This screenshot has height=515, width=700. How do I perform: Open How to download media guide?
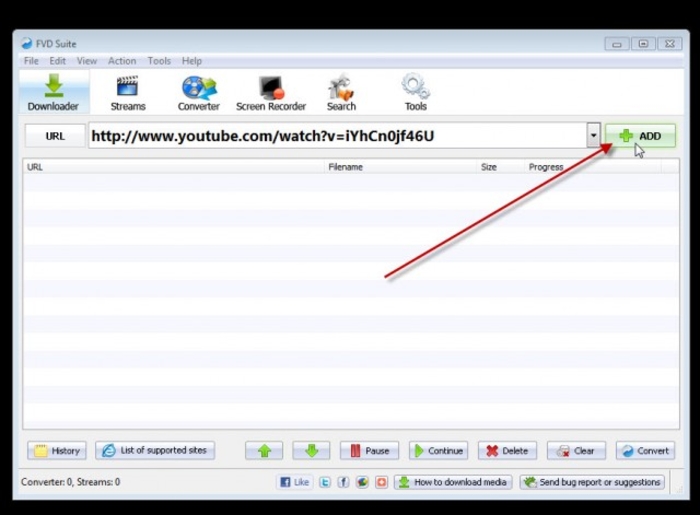coord(453,482)
